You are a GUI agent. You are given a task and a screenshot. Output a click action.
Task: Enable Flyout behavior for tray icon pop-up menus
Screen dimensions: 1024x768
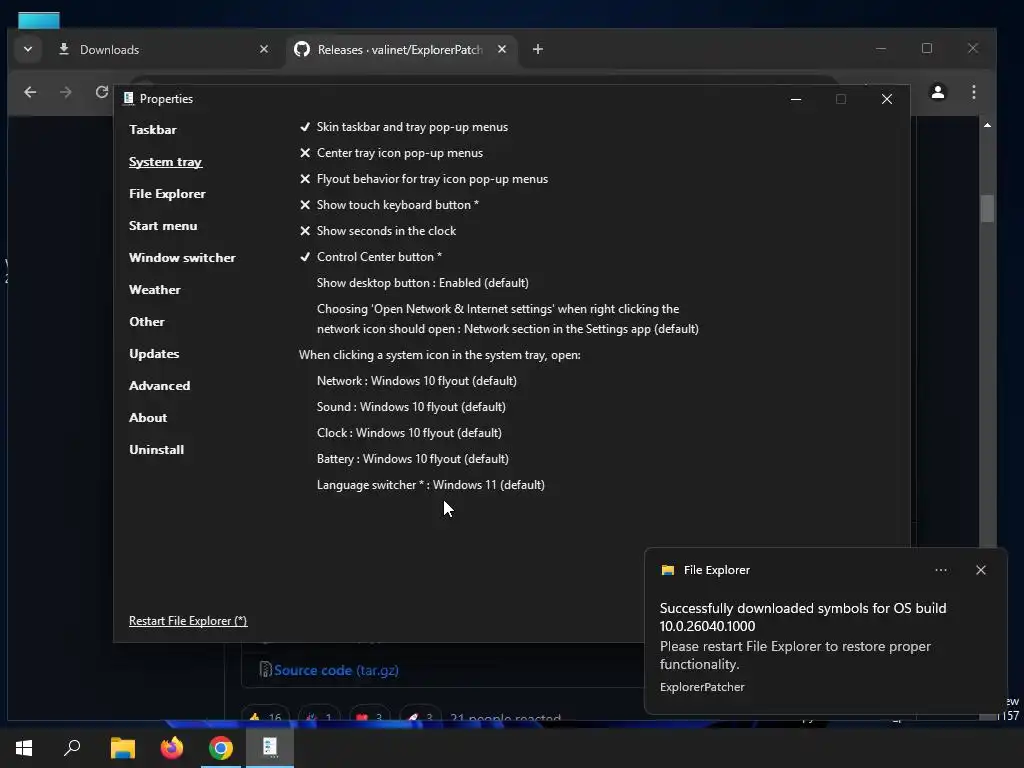[424, 179]
